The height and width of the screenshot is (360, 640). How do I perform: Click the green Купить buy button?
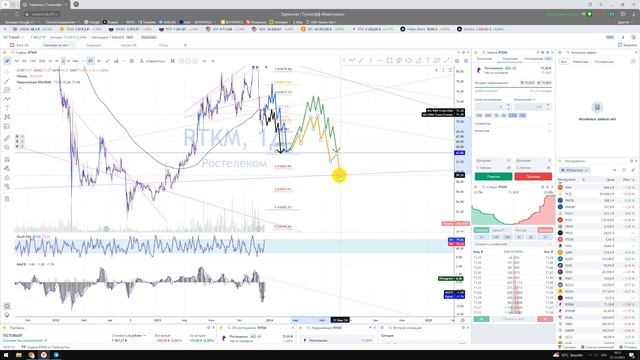(x=493, y=176)
